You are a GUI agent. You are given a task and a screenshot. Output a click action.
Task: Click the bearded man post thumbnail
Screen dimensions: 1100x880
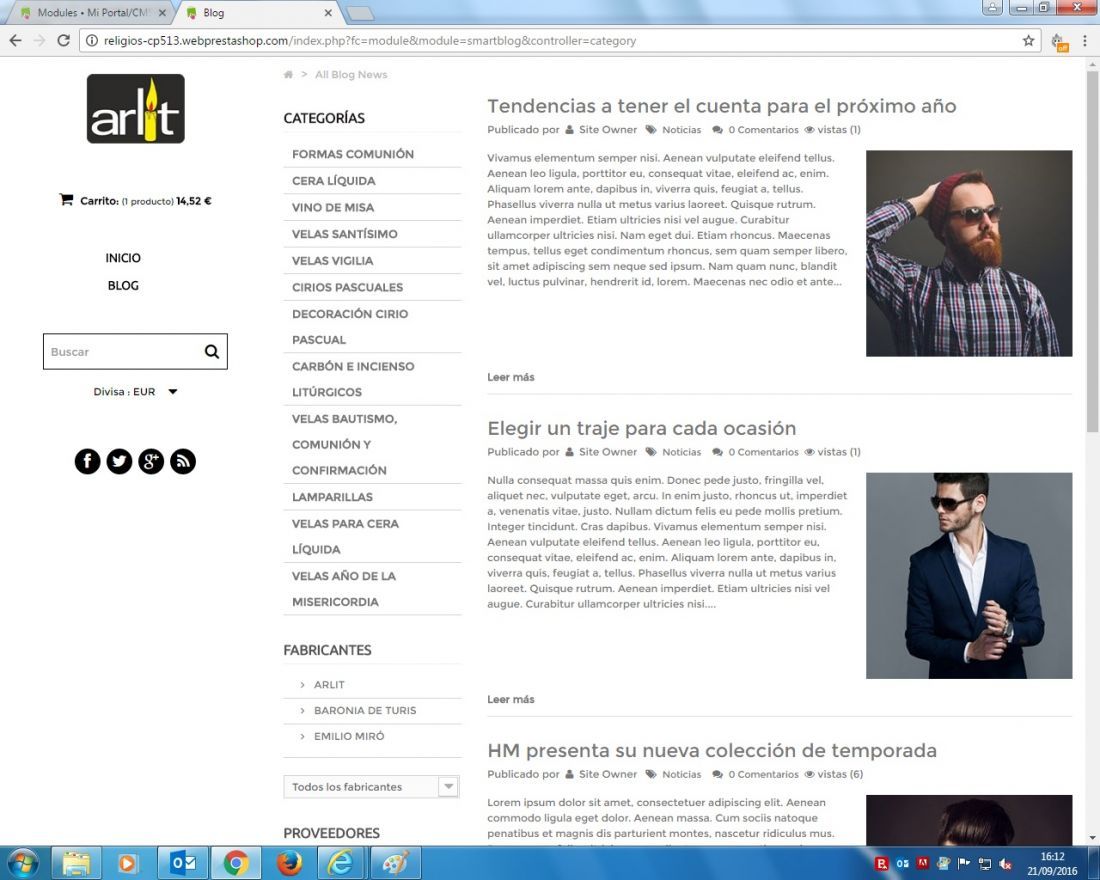click(x=969, y=253)
